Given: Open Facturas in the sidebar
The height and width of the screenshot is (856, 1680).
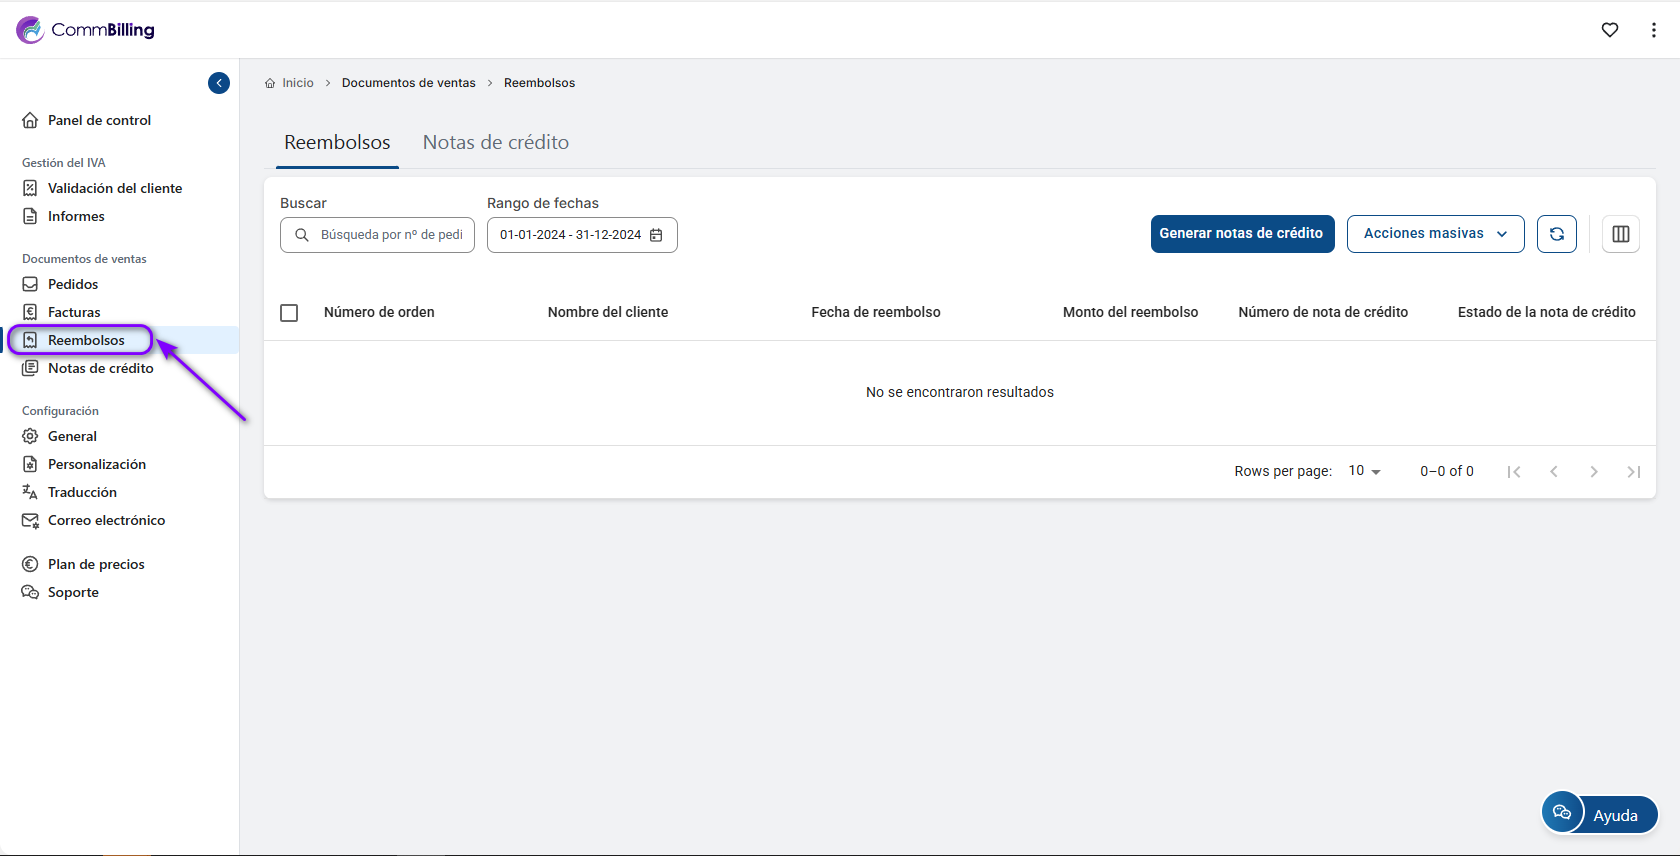Looking at the screenshot, I should (74, 312).
